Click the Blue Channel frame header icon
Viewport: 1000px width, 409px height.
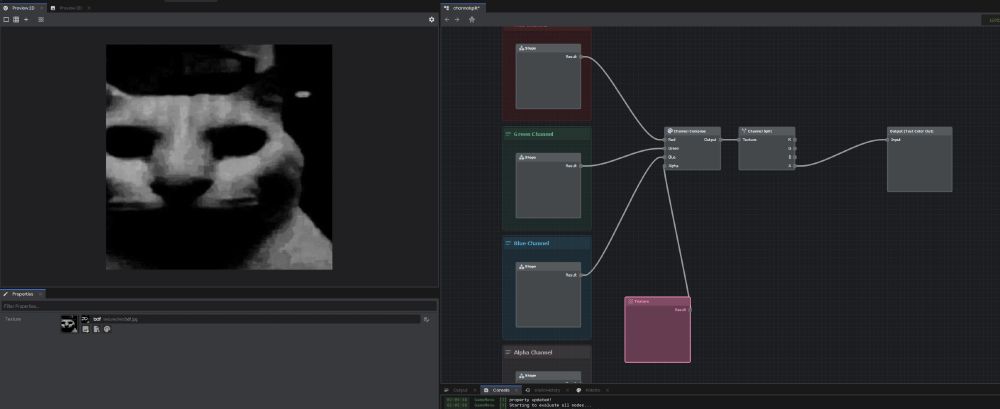[508, 243]
